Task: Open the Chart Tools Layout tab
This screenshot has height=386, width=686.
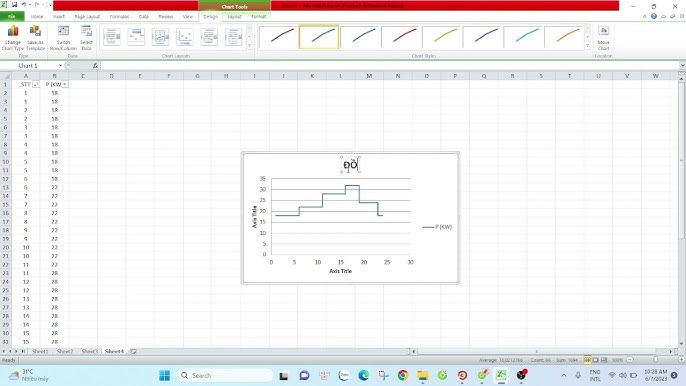Action: pyautogui.click(x=234, y=17)
